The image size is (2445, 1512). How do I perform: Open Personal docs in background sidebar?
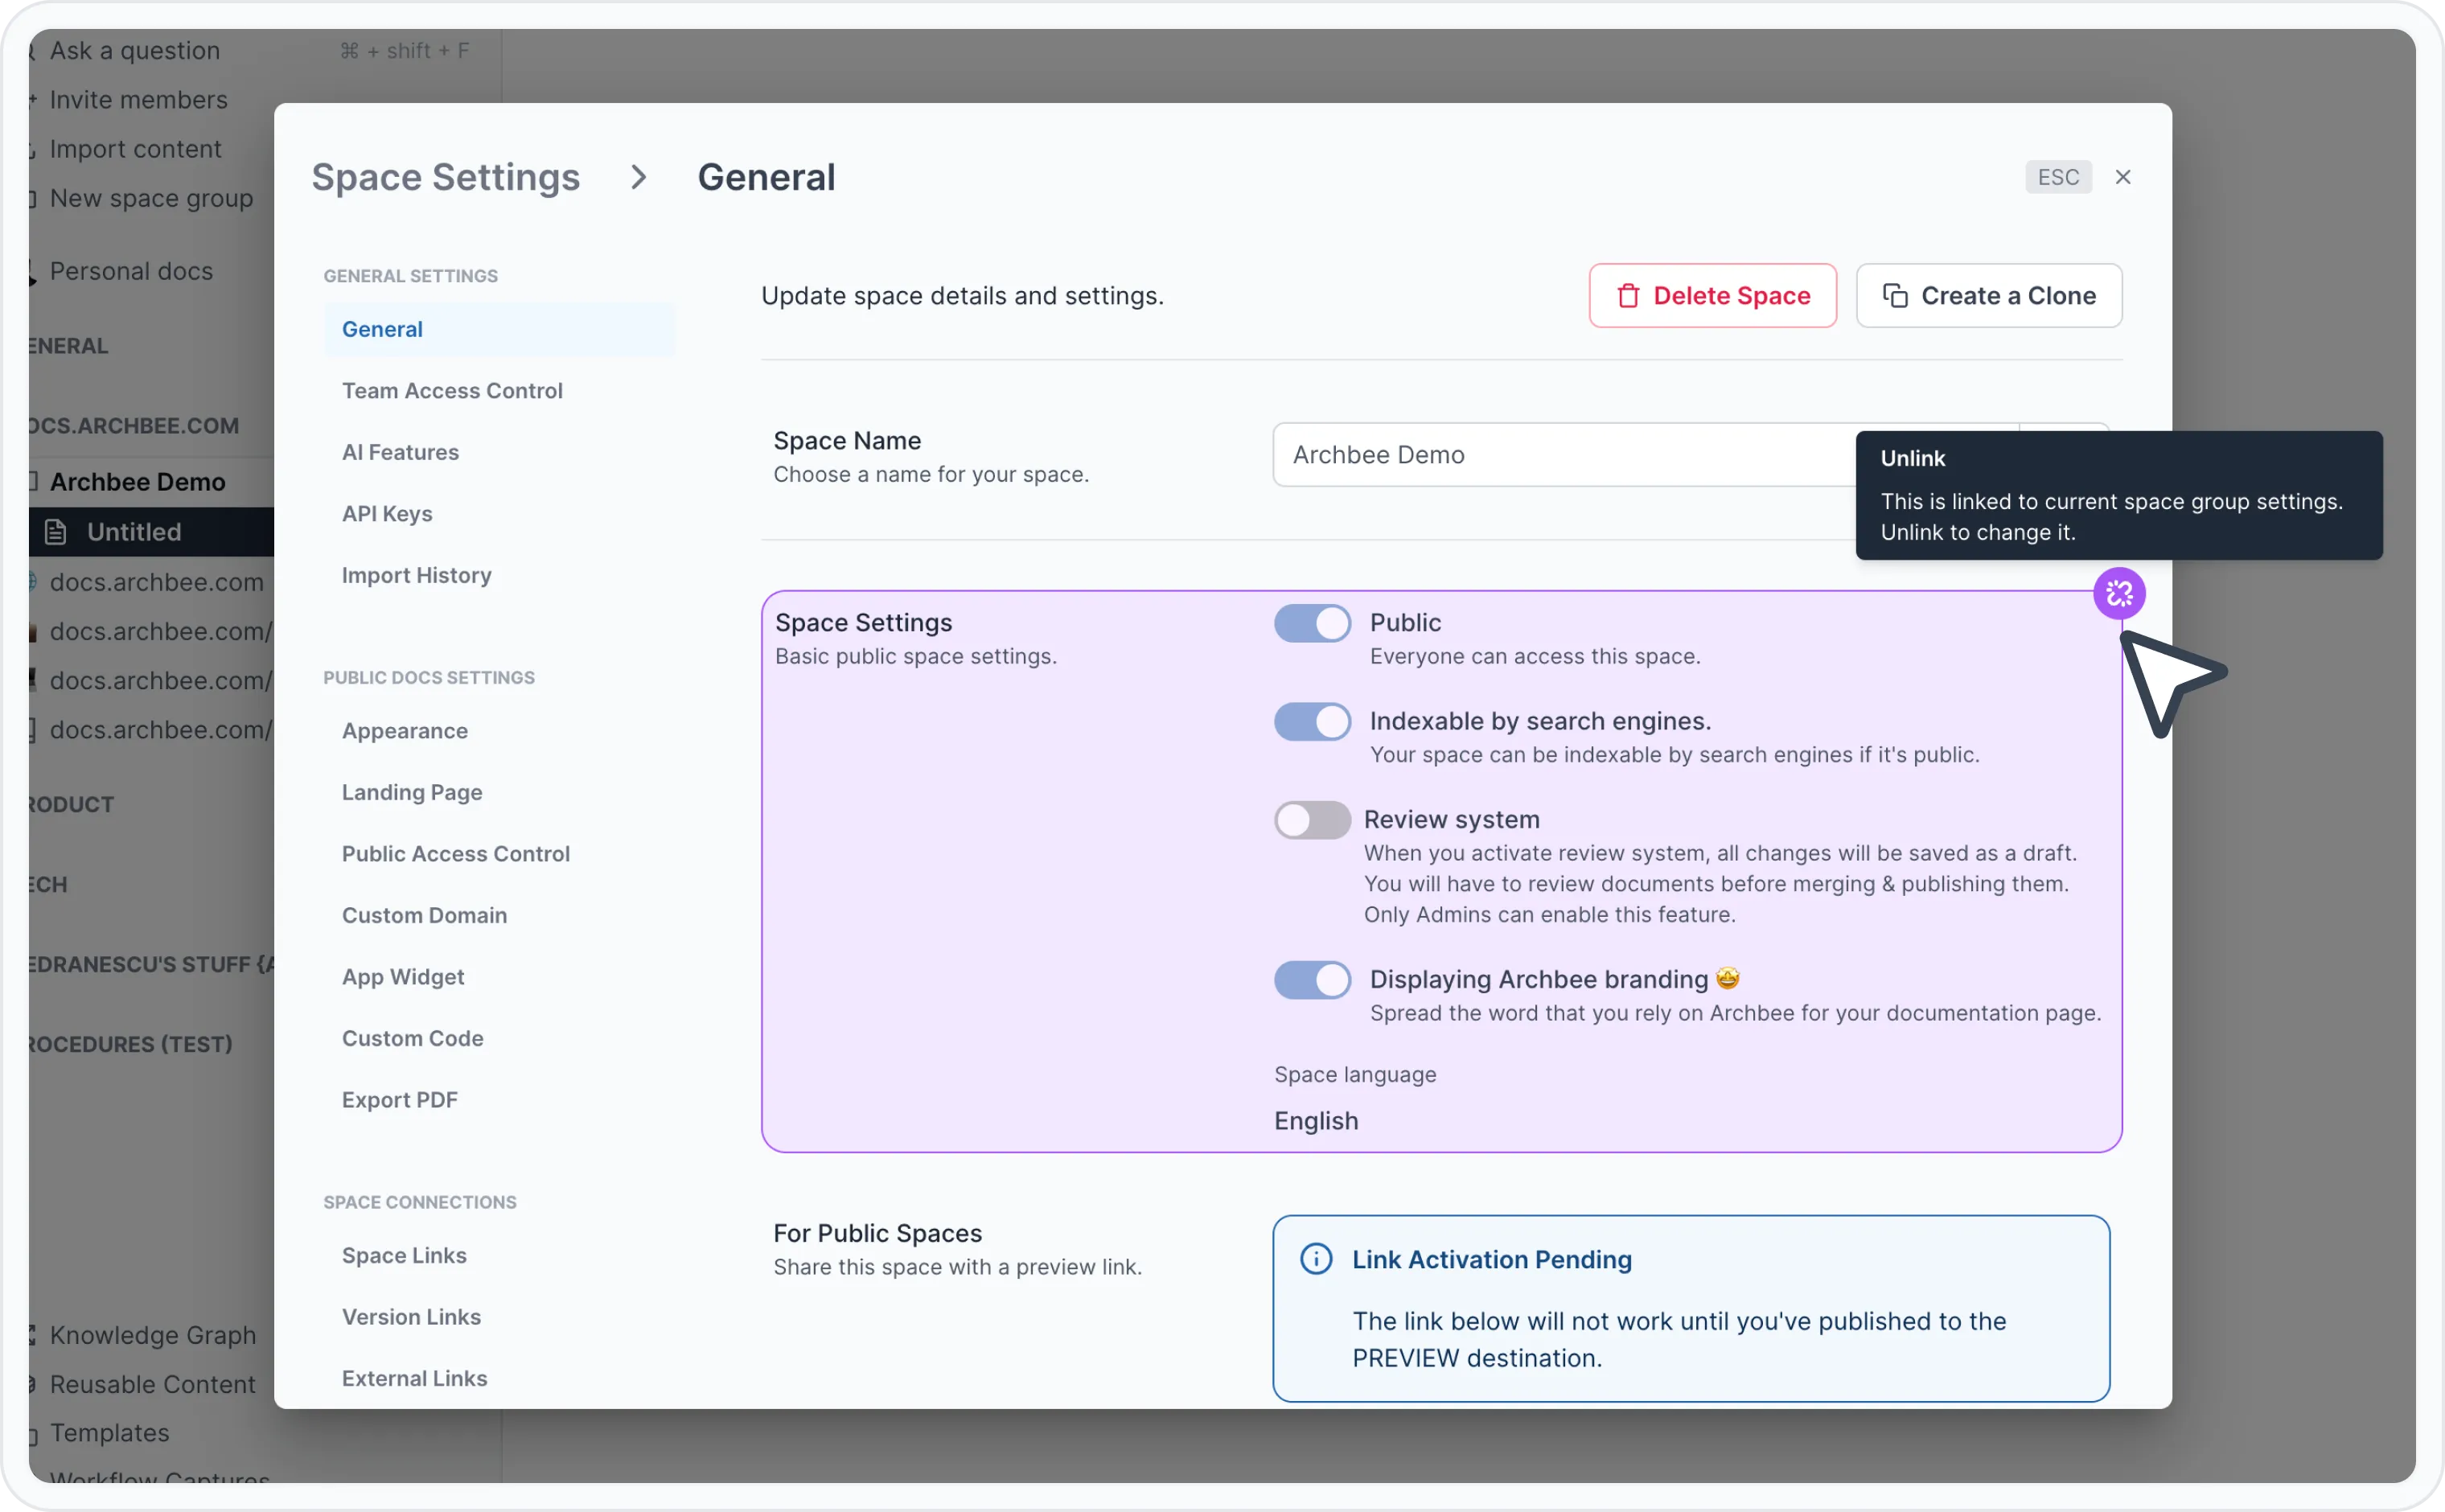(131, 271)
